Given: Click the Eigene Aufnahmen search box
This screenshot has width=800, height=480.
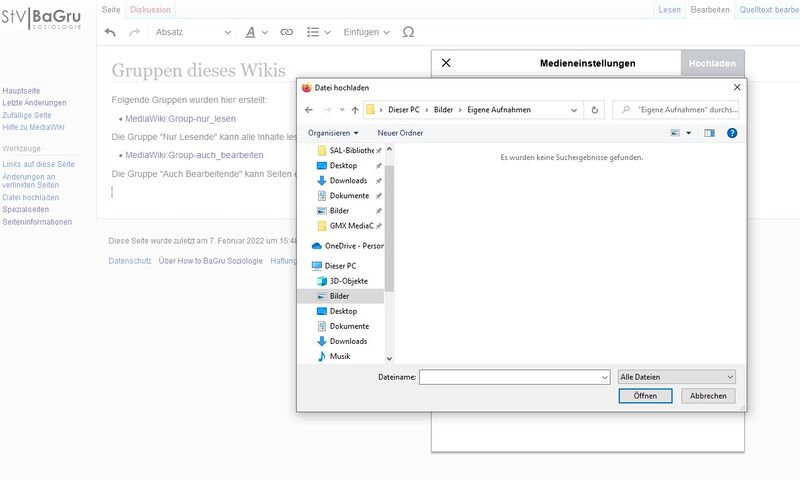Looking at the screenshot, I should click(676, 110).
